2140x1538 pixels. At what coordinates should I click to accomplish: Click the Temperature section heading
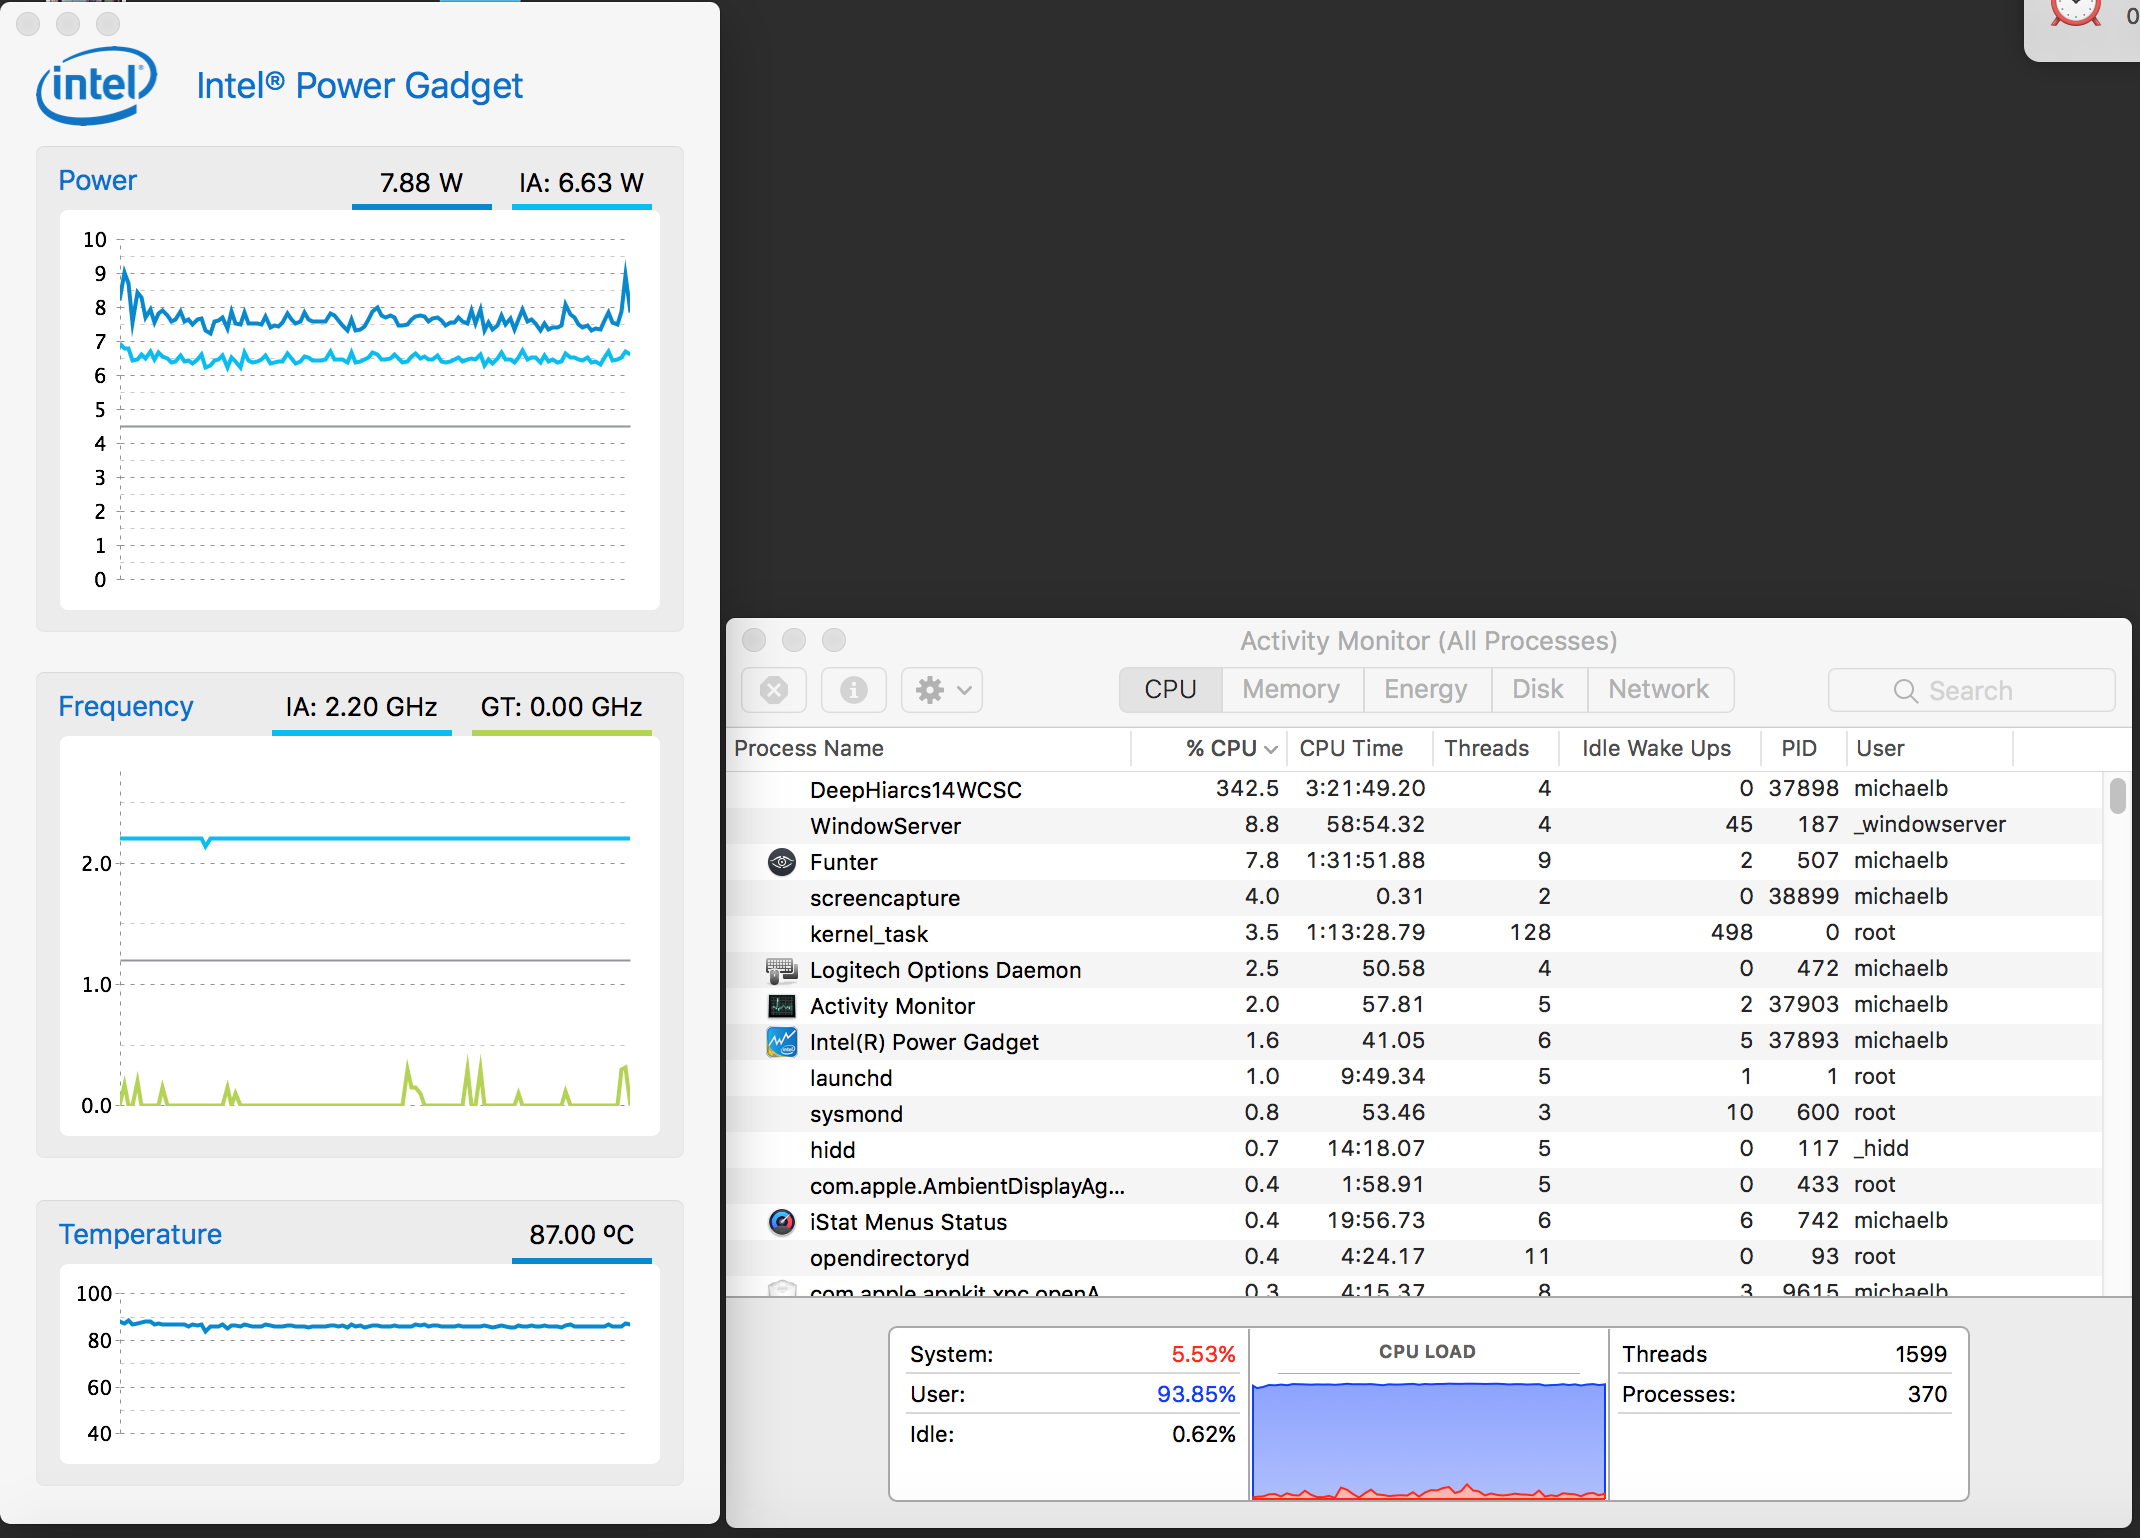140,1234
